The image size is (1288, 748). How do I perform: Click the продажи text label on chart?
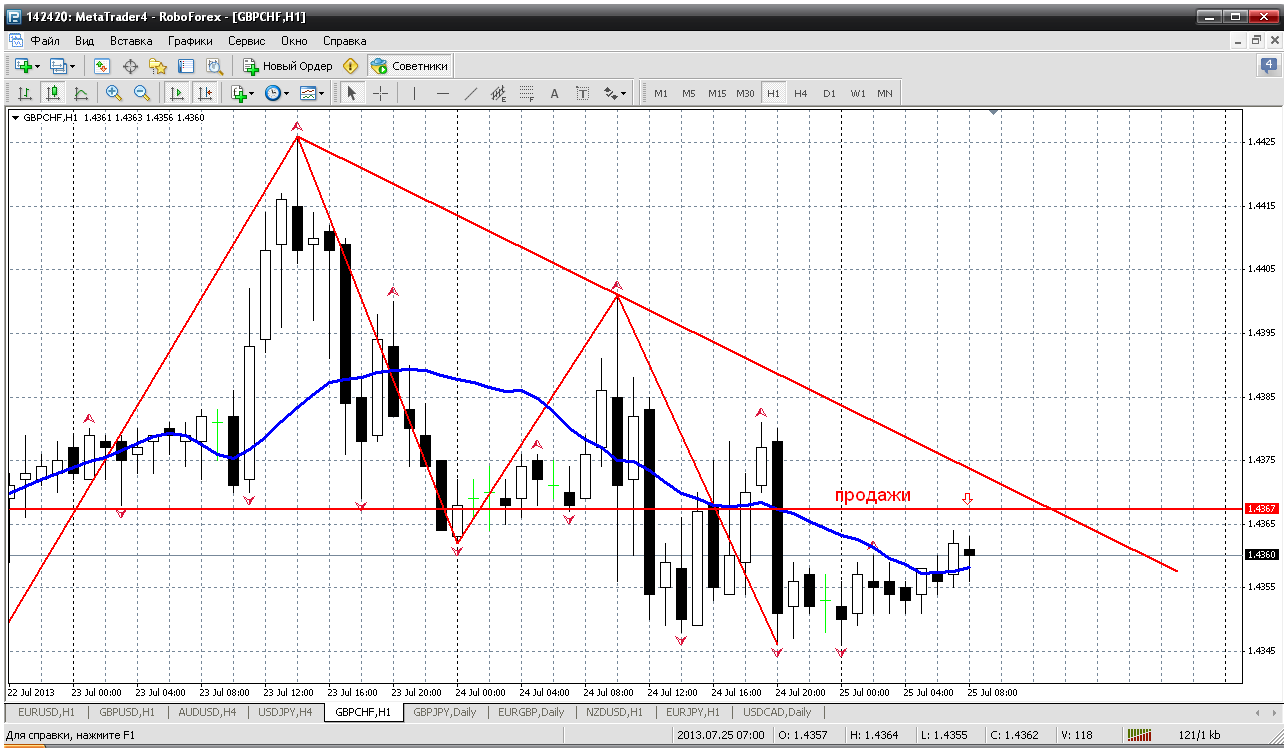click(873, 495)
